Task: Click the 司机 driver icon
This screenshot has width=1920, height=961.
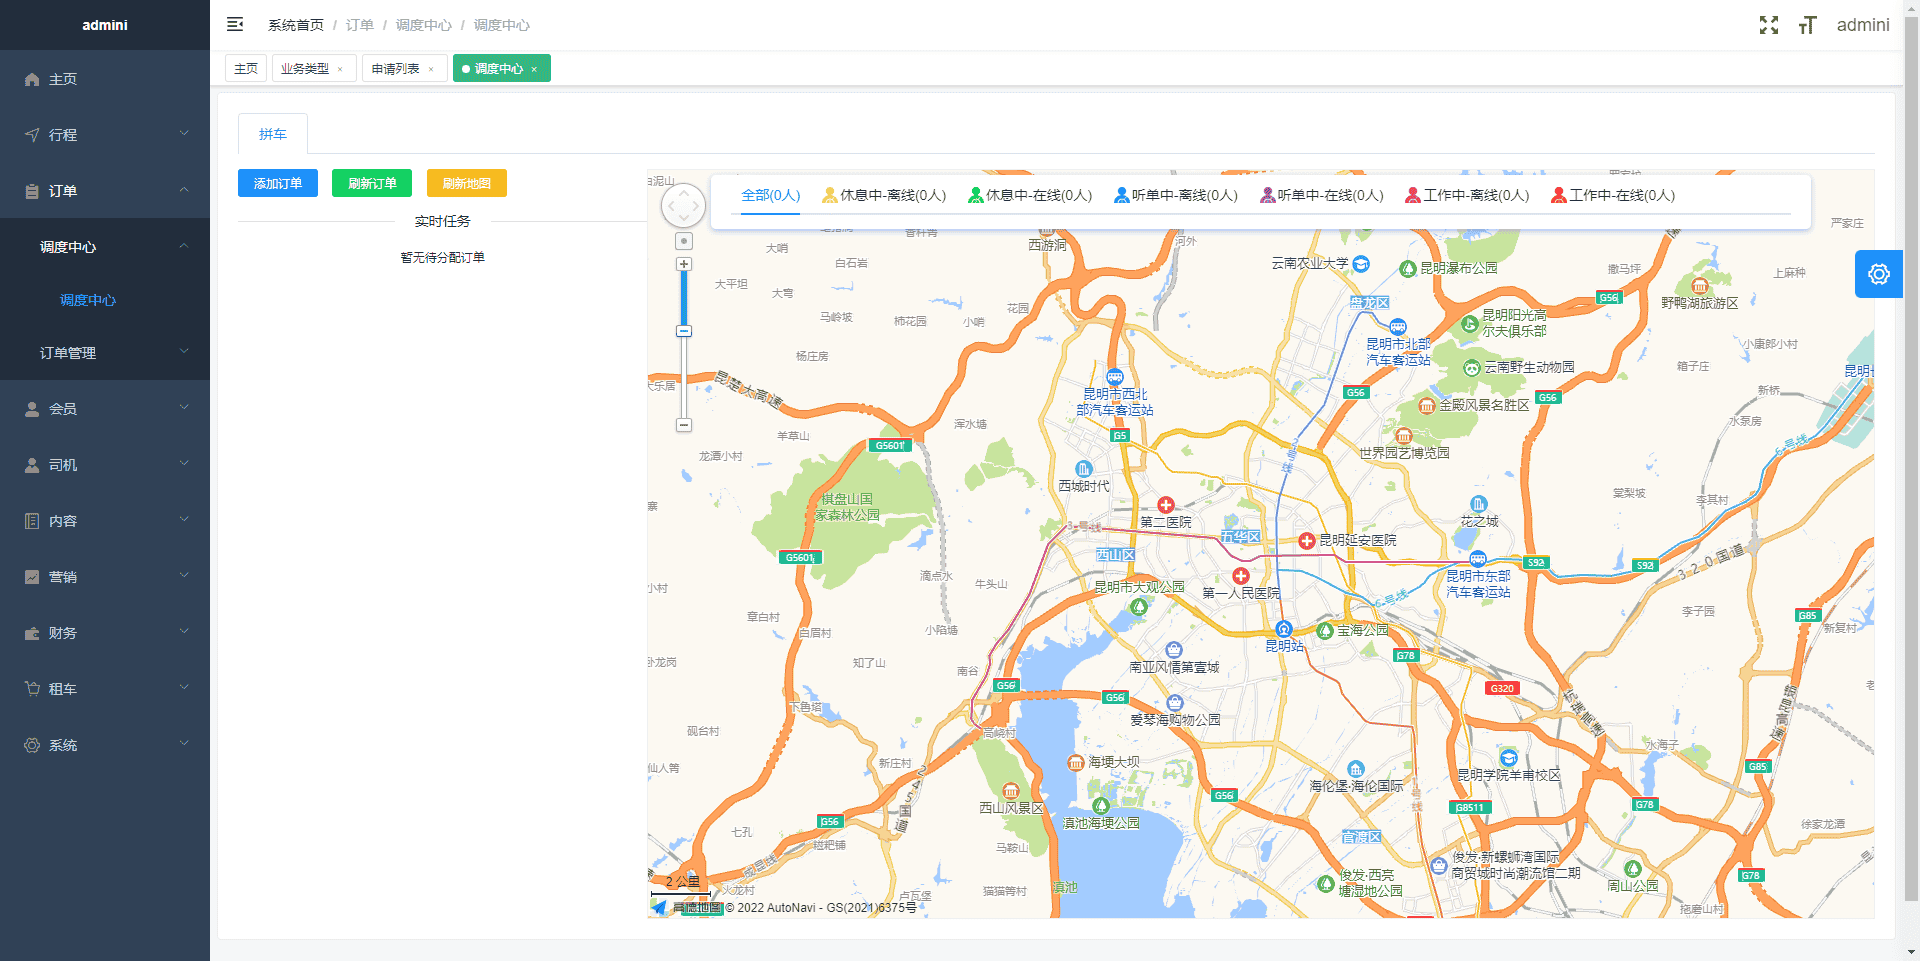Action: [x=32, y=465]
